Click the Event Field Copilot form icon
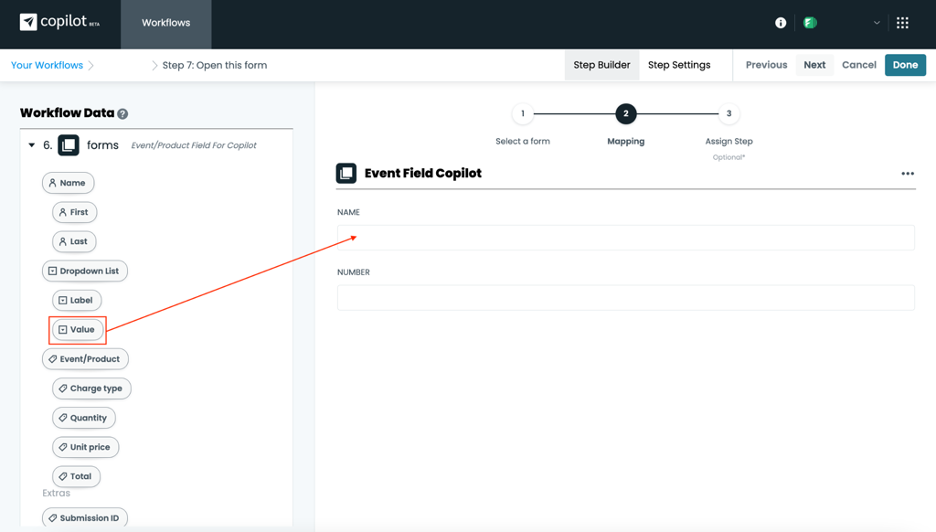Screen dimensions: 936x532 pos(346,173)
